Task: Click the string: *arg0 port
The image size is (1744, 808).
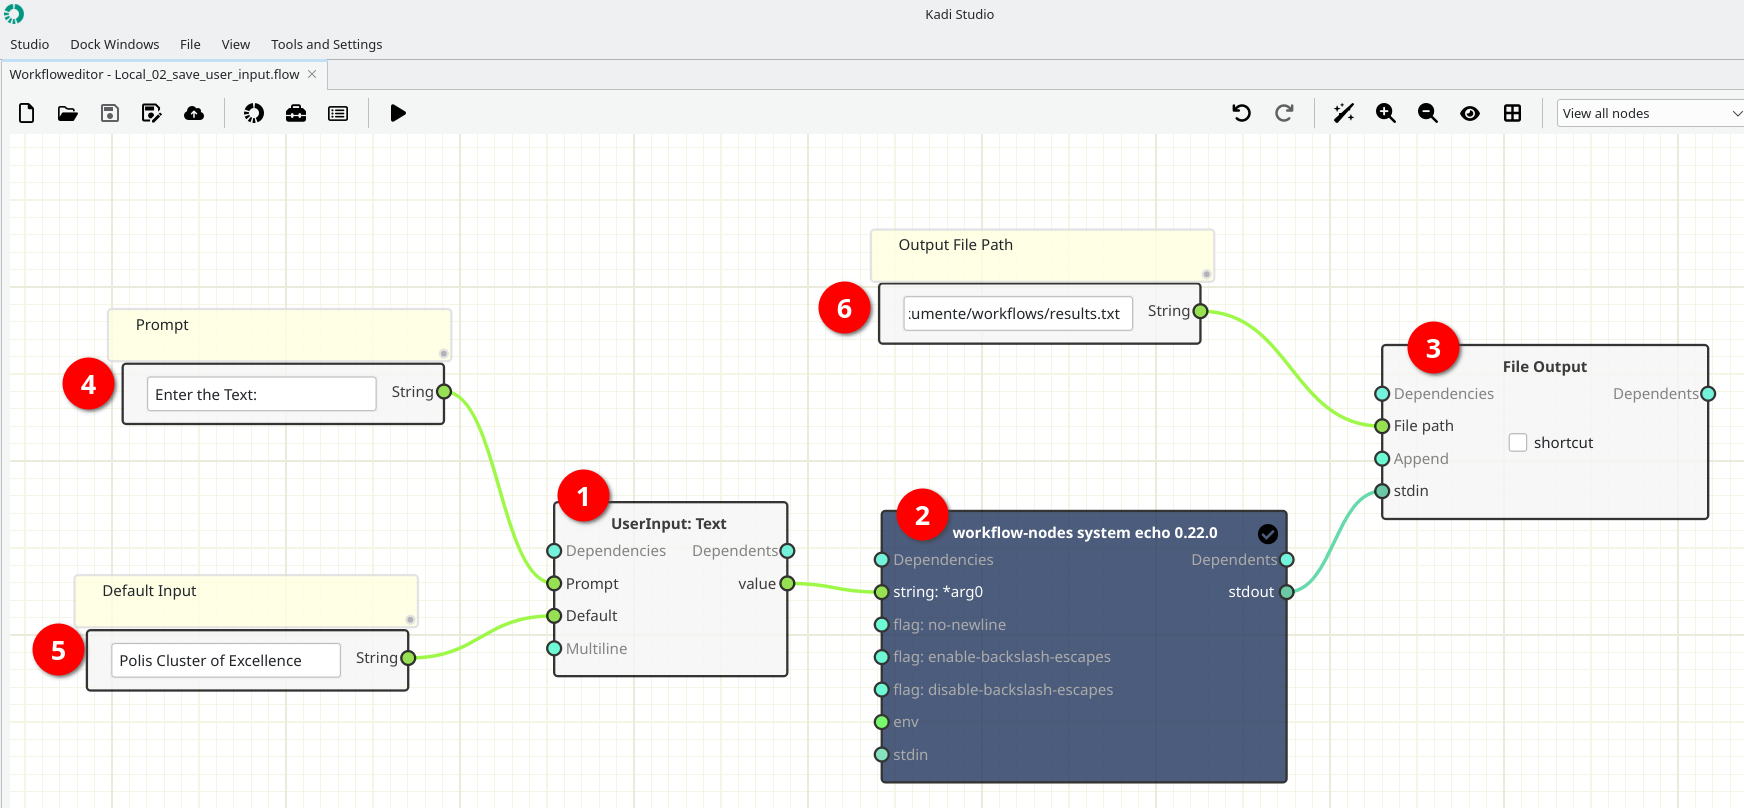Action: pyautogui.click(x=881, y=592)
